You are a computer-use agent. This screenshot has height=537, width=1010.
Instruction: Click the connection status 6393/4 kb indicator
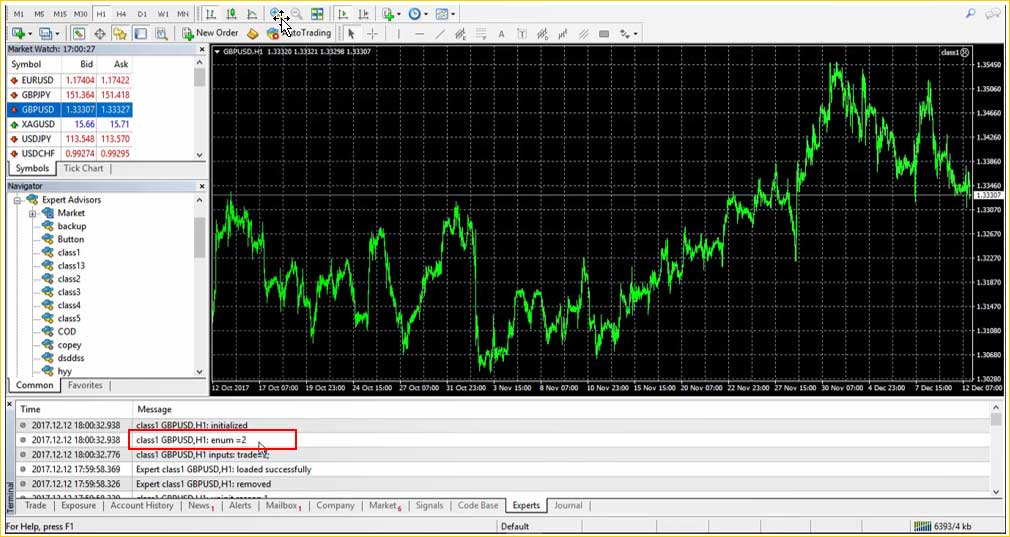click(942, 527)
